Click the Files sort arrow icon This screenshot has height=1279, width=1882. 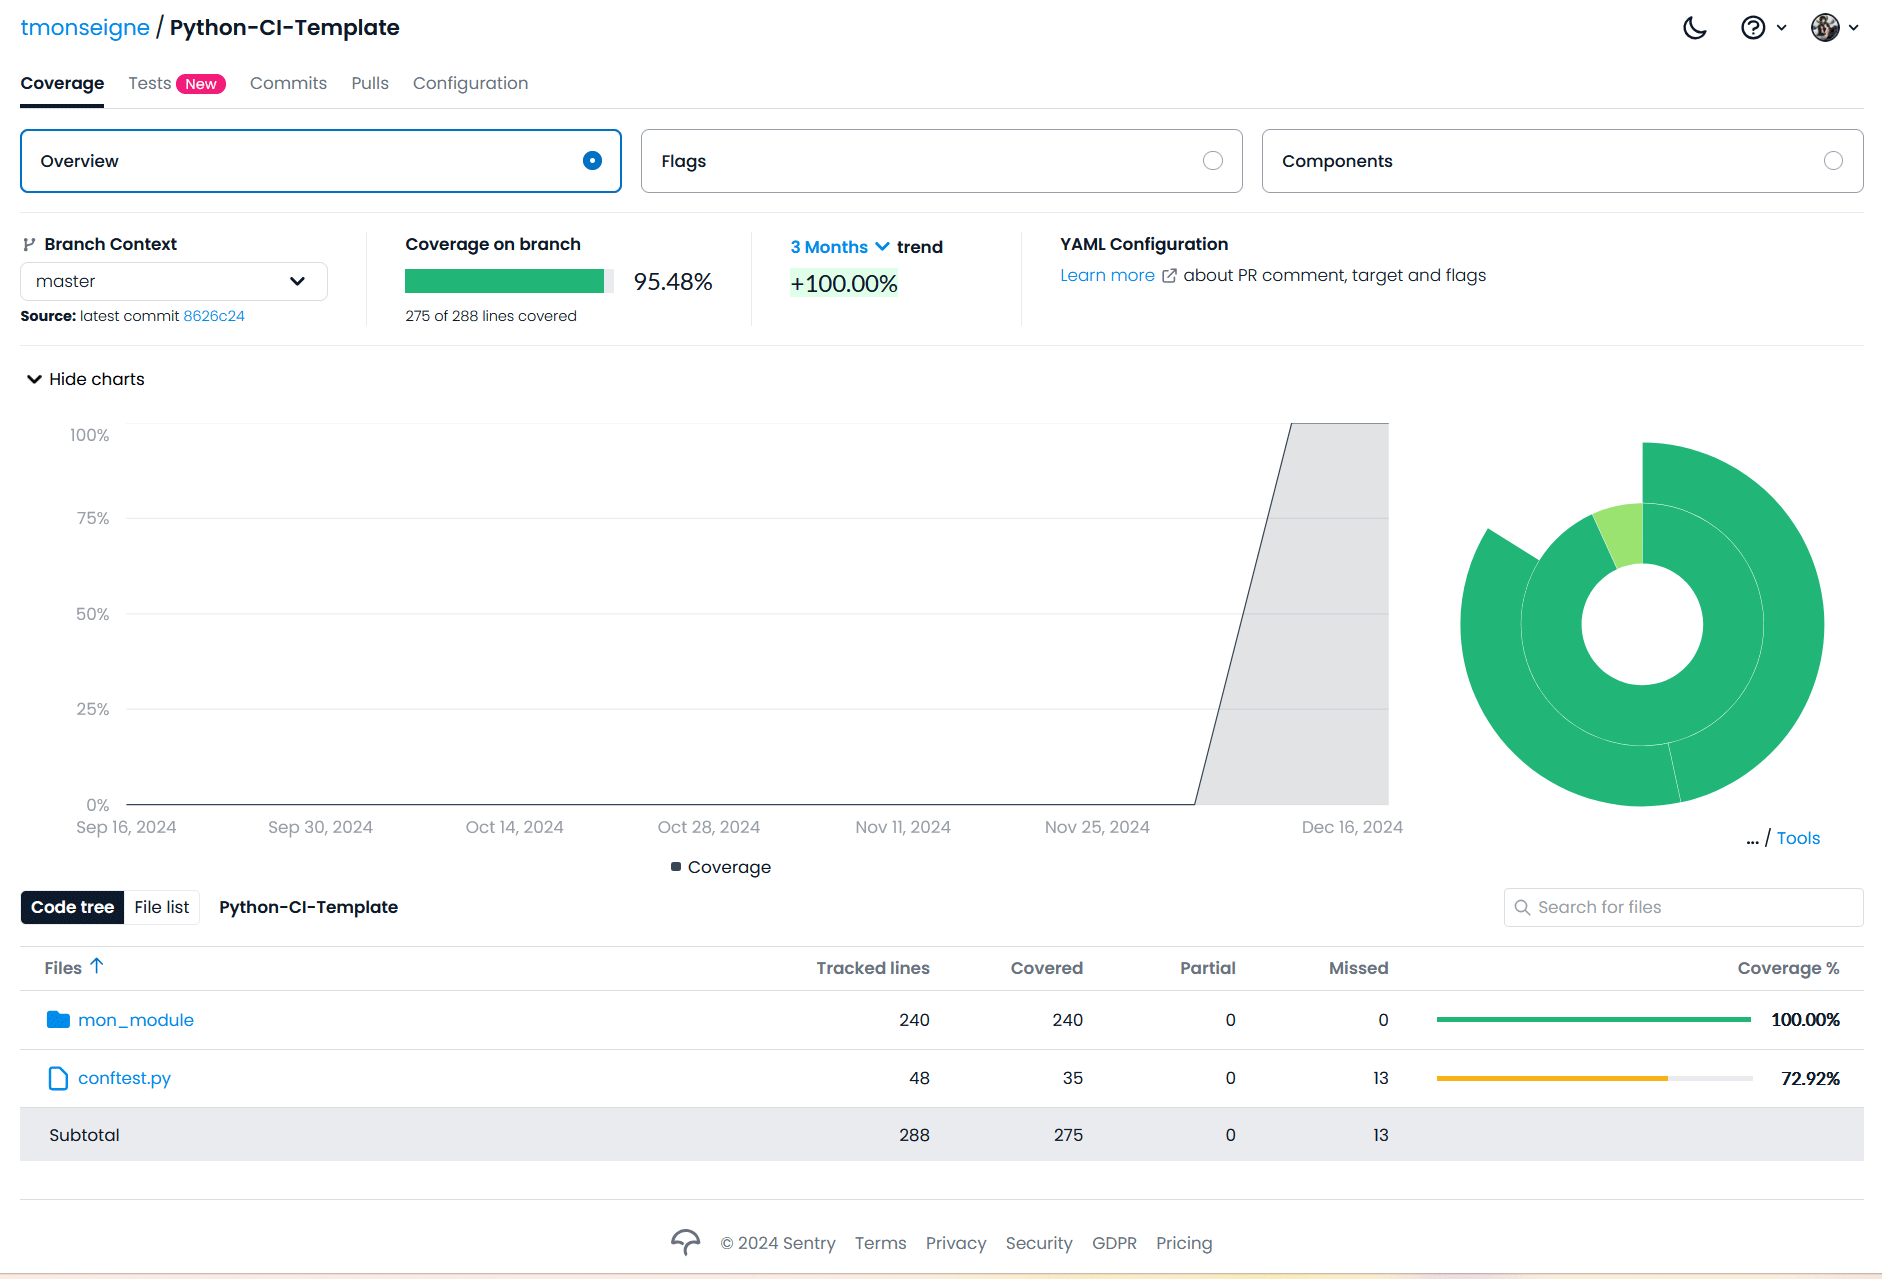point(97,966)
